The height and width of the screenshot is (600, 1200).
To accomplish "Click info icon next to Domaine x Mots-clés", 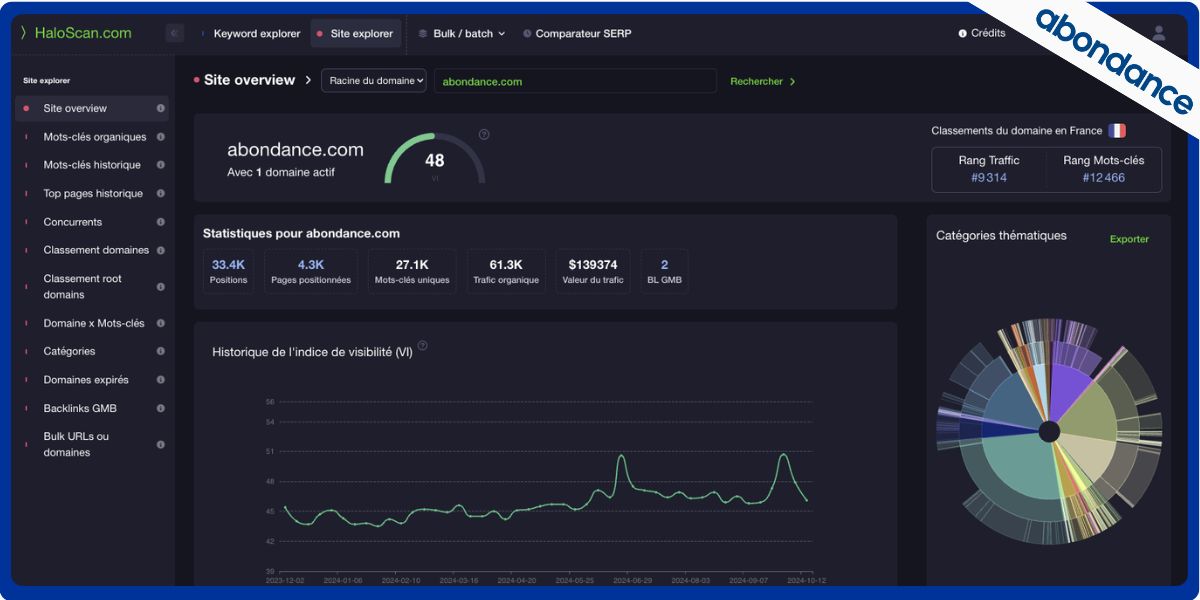I will pyautogui.click(x=161, y=323).
